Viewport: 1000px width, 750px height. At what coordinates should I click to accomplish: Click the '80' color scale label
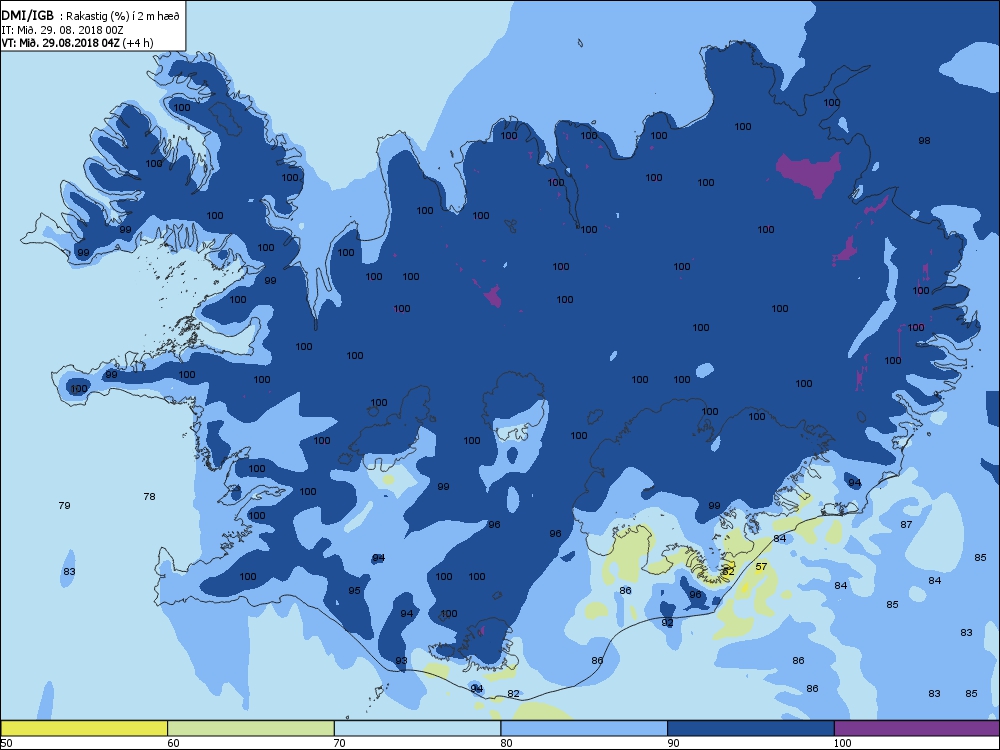tap(506, 743)
